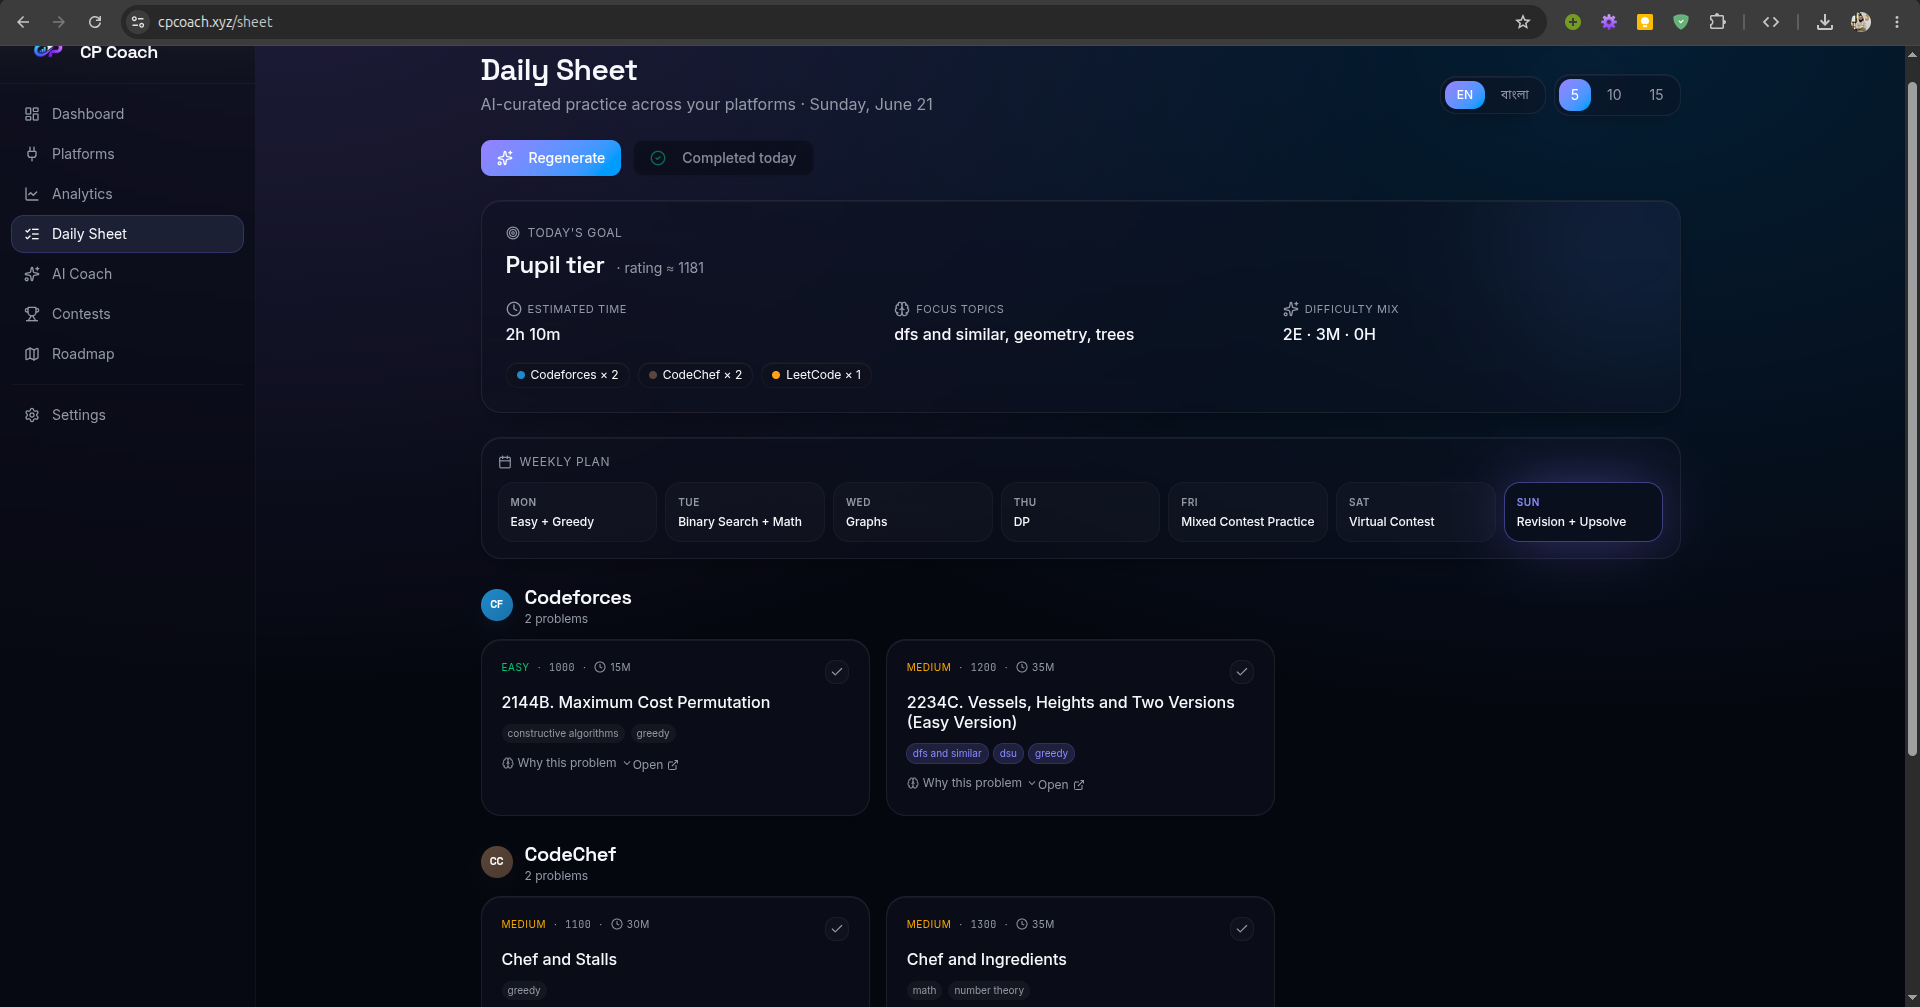Screen dimensions: 1920x1007
Task: Select TUE Binary Search + Math card
Action: 745,512
